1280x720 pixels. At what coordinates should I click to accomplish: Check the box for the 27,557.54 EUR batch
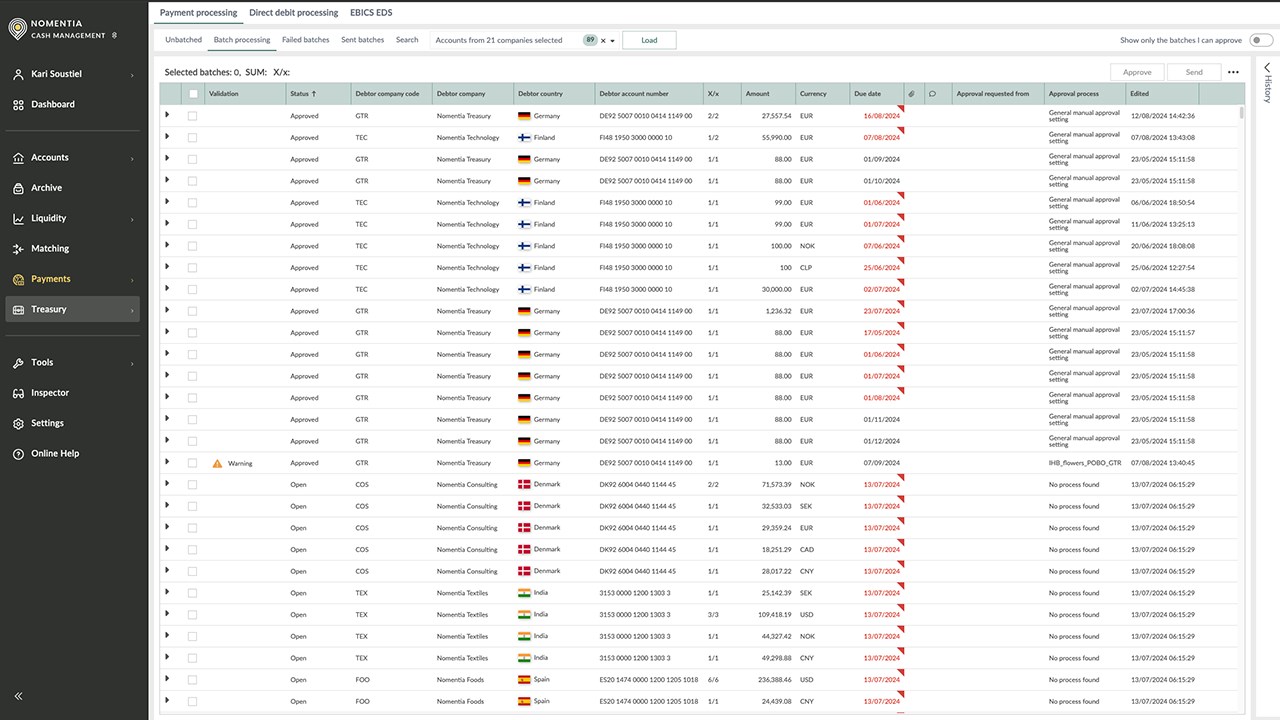coord(193,116)
